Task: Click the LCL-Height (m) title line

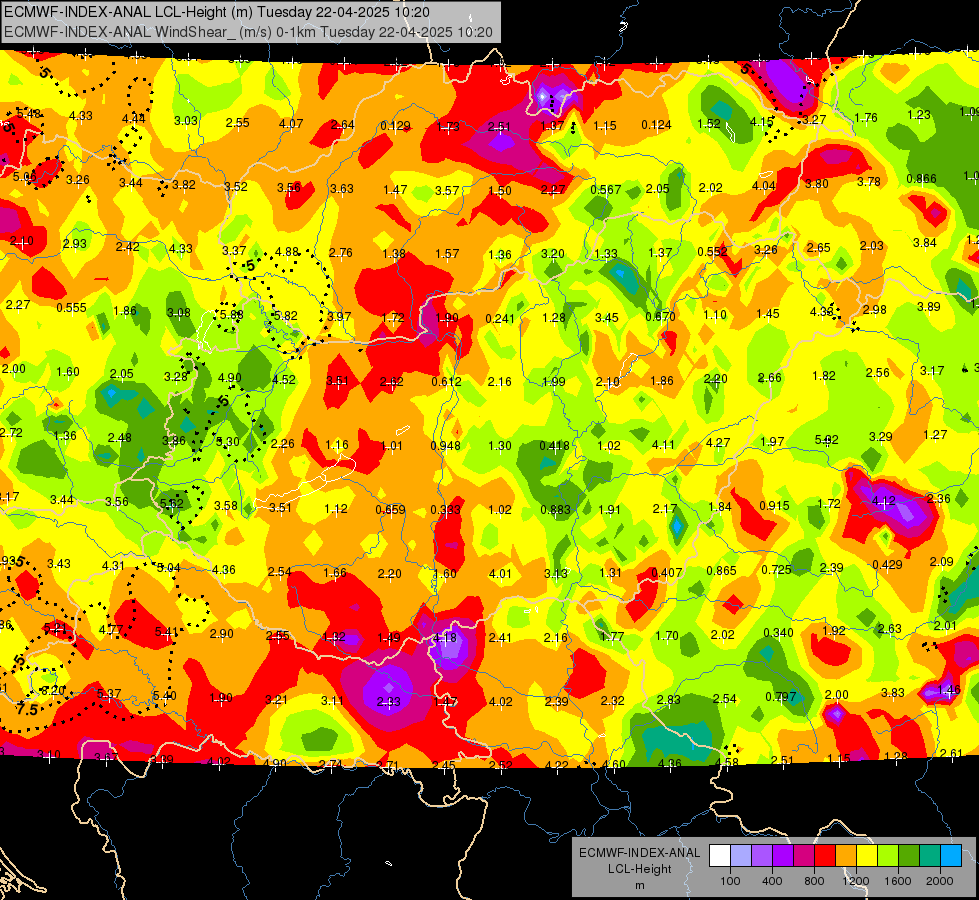Action: coord(216,12)
